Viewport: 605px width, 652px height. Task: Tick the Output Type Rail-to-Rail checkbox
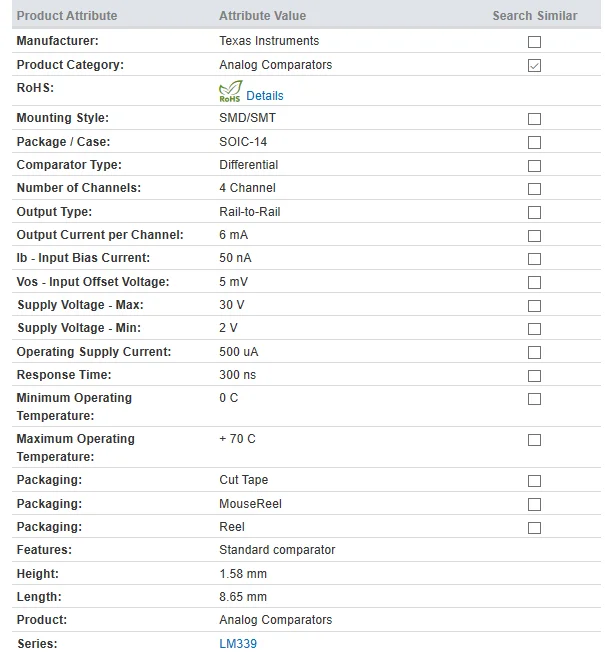534,212
